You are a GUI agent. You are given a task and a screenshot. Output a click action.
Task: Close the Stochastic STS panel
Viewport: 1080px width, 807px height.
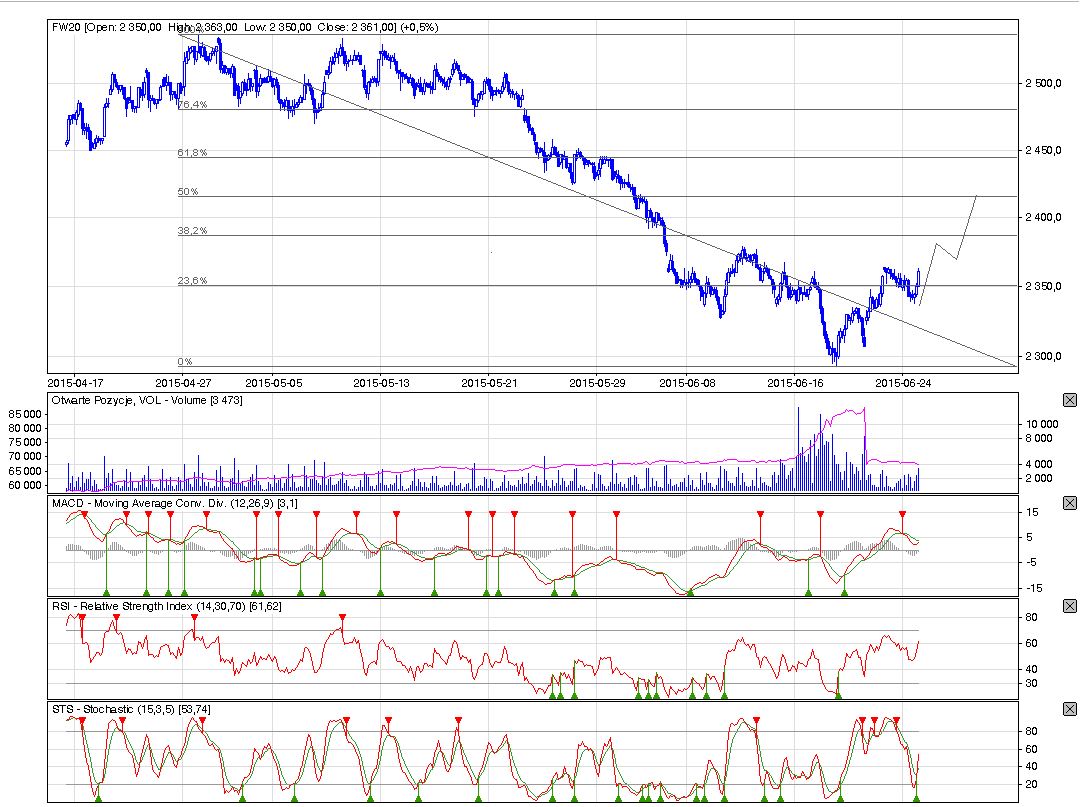pyautogui.click(x=1069, y=709)
